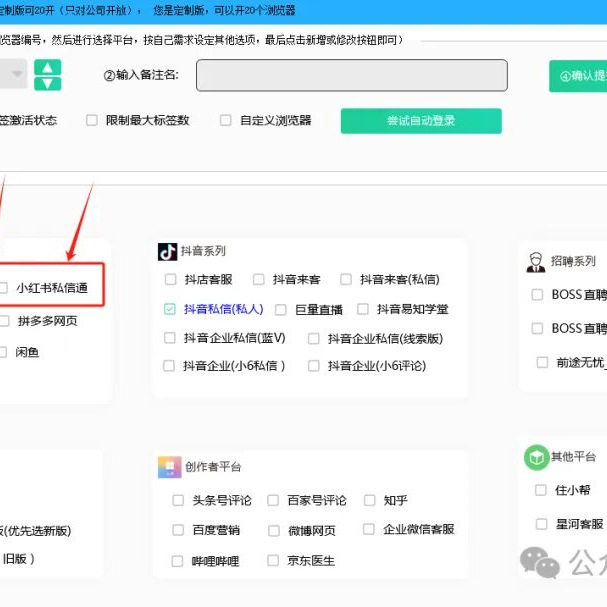Viewport: 607px width, 607px height.
Task: Check the 抖音企业私信(蓝V) checkbox
Action: (x=170, y=338)
